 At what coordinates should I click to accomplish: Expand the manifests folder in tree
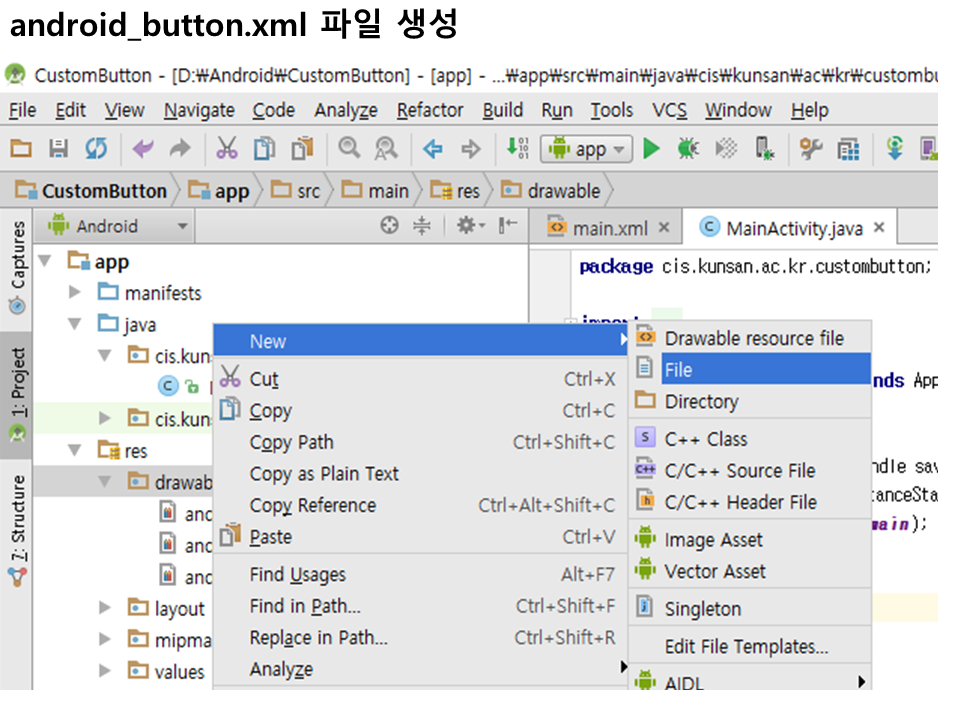click(75, 293)
